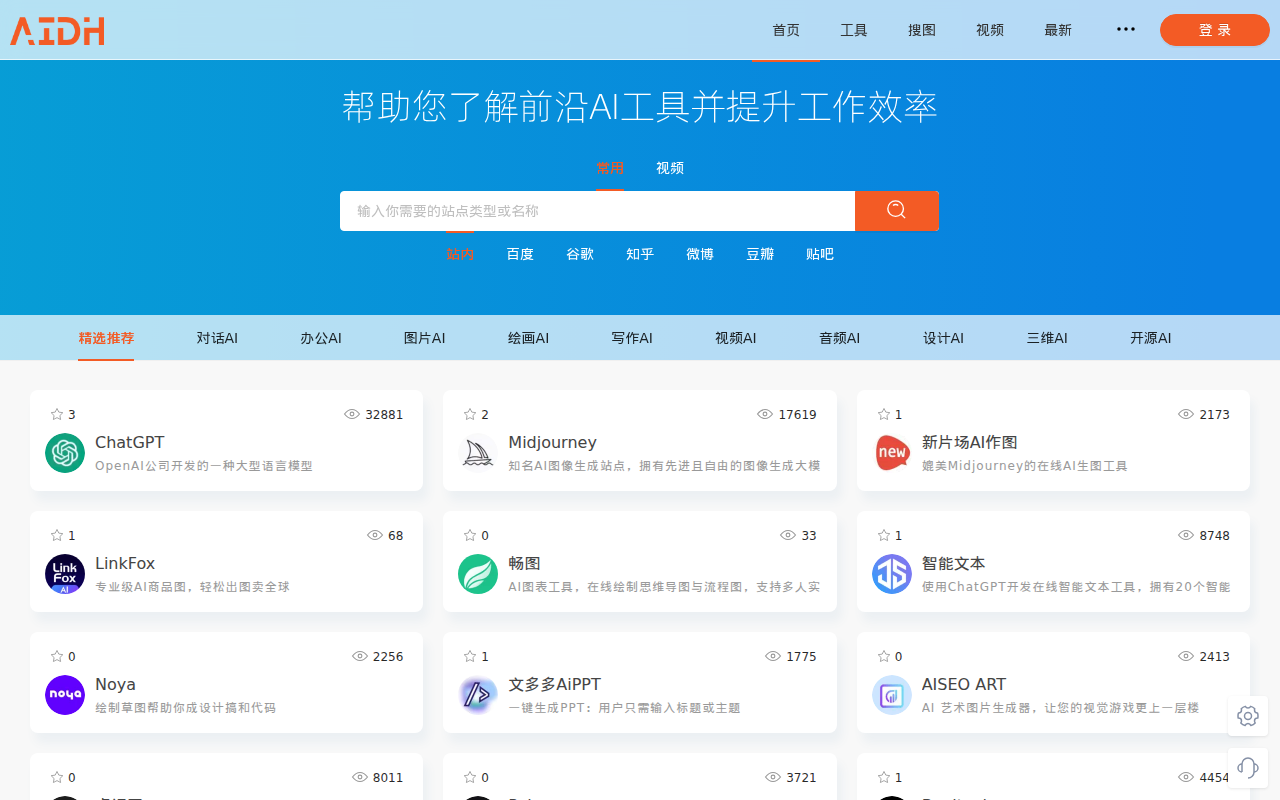Open the AISEO ART title link
The width and height of the screenshot is (1280, 800).
coord(964,684)
